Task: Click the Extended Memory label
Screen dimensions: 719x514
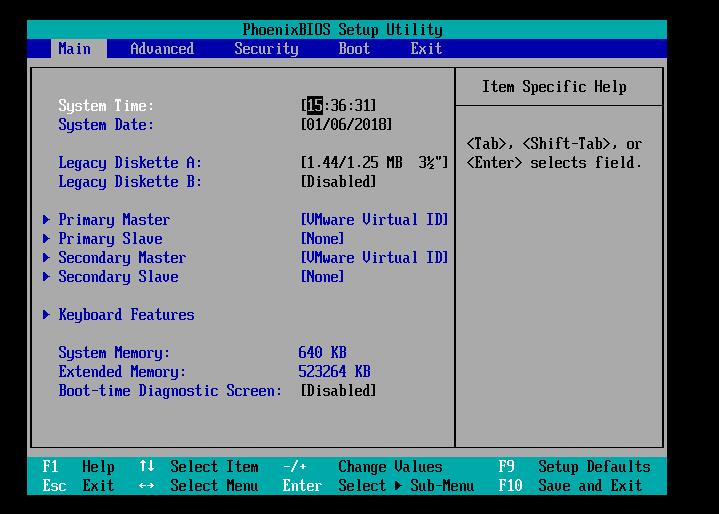Action: [x=122, y=372]
